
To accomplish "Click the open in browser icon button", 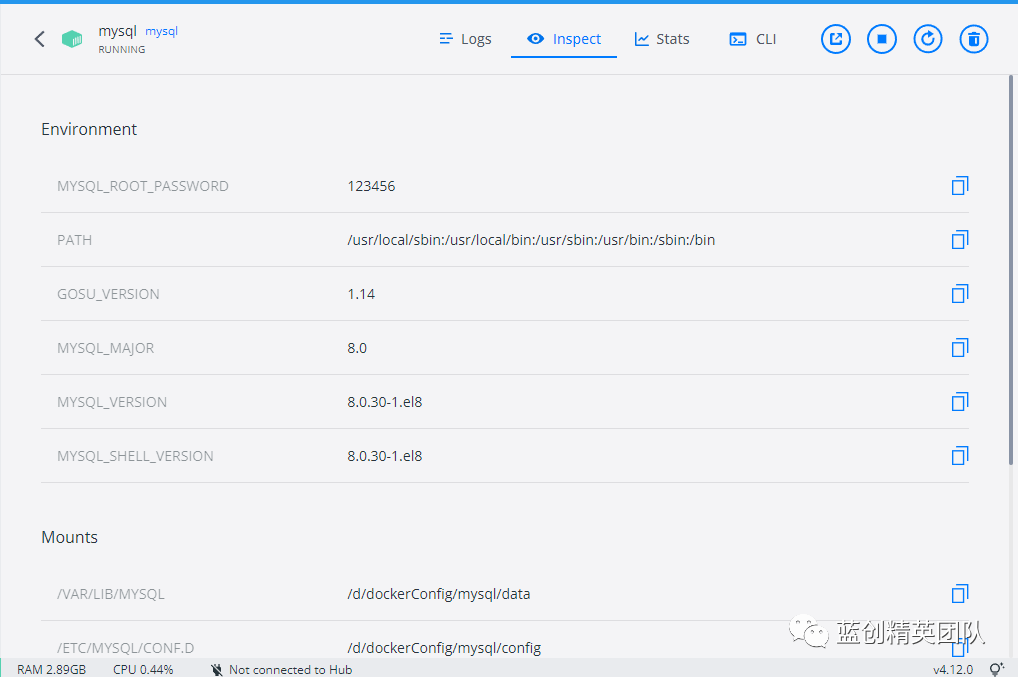I will (836, 39).
